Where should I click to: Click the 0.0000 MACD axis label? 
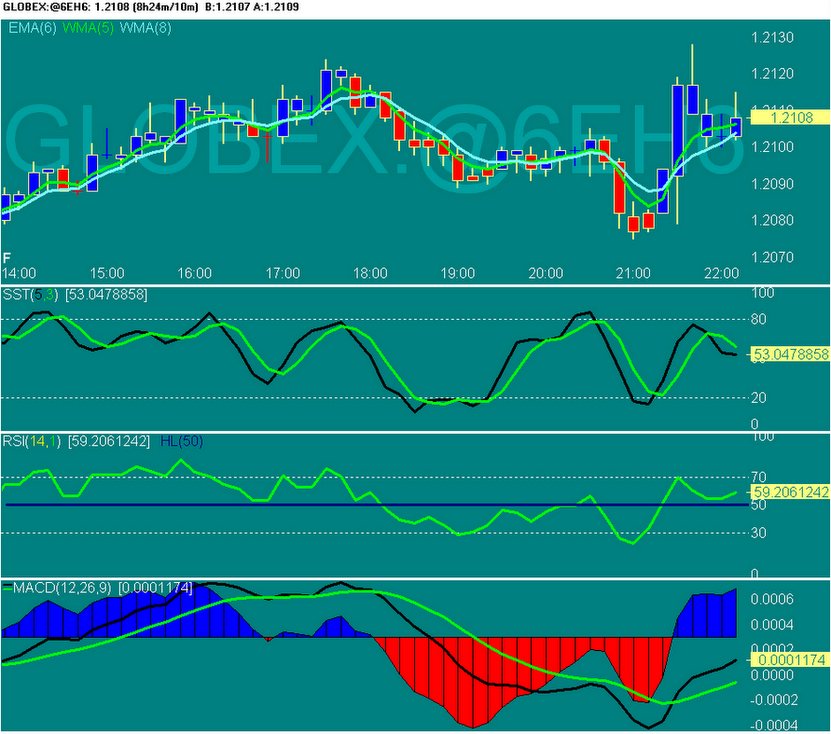click(x=772, y=675)
